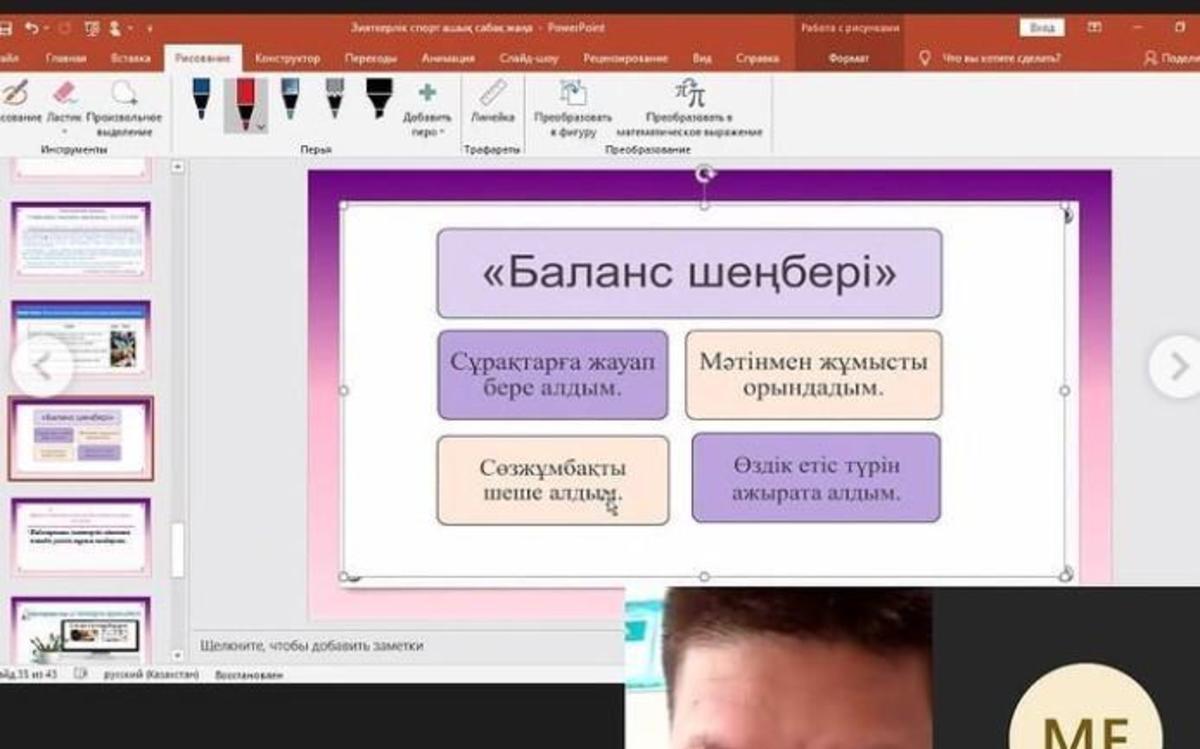
Task: Open the Анимация ribbon tab
Action: coord(447,59)
